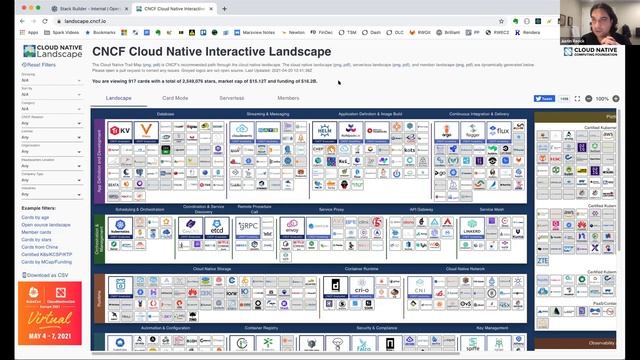Open the Flux project card
This screenshot has height=360, width=640.
coord(499,132)
